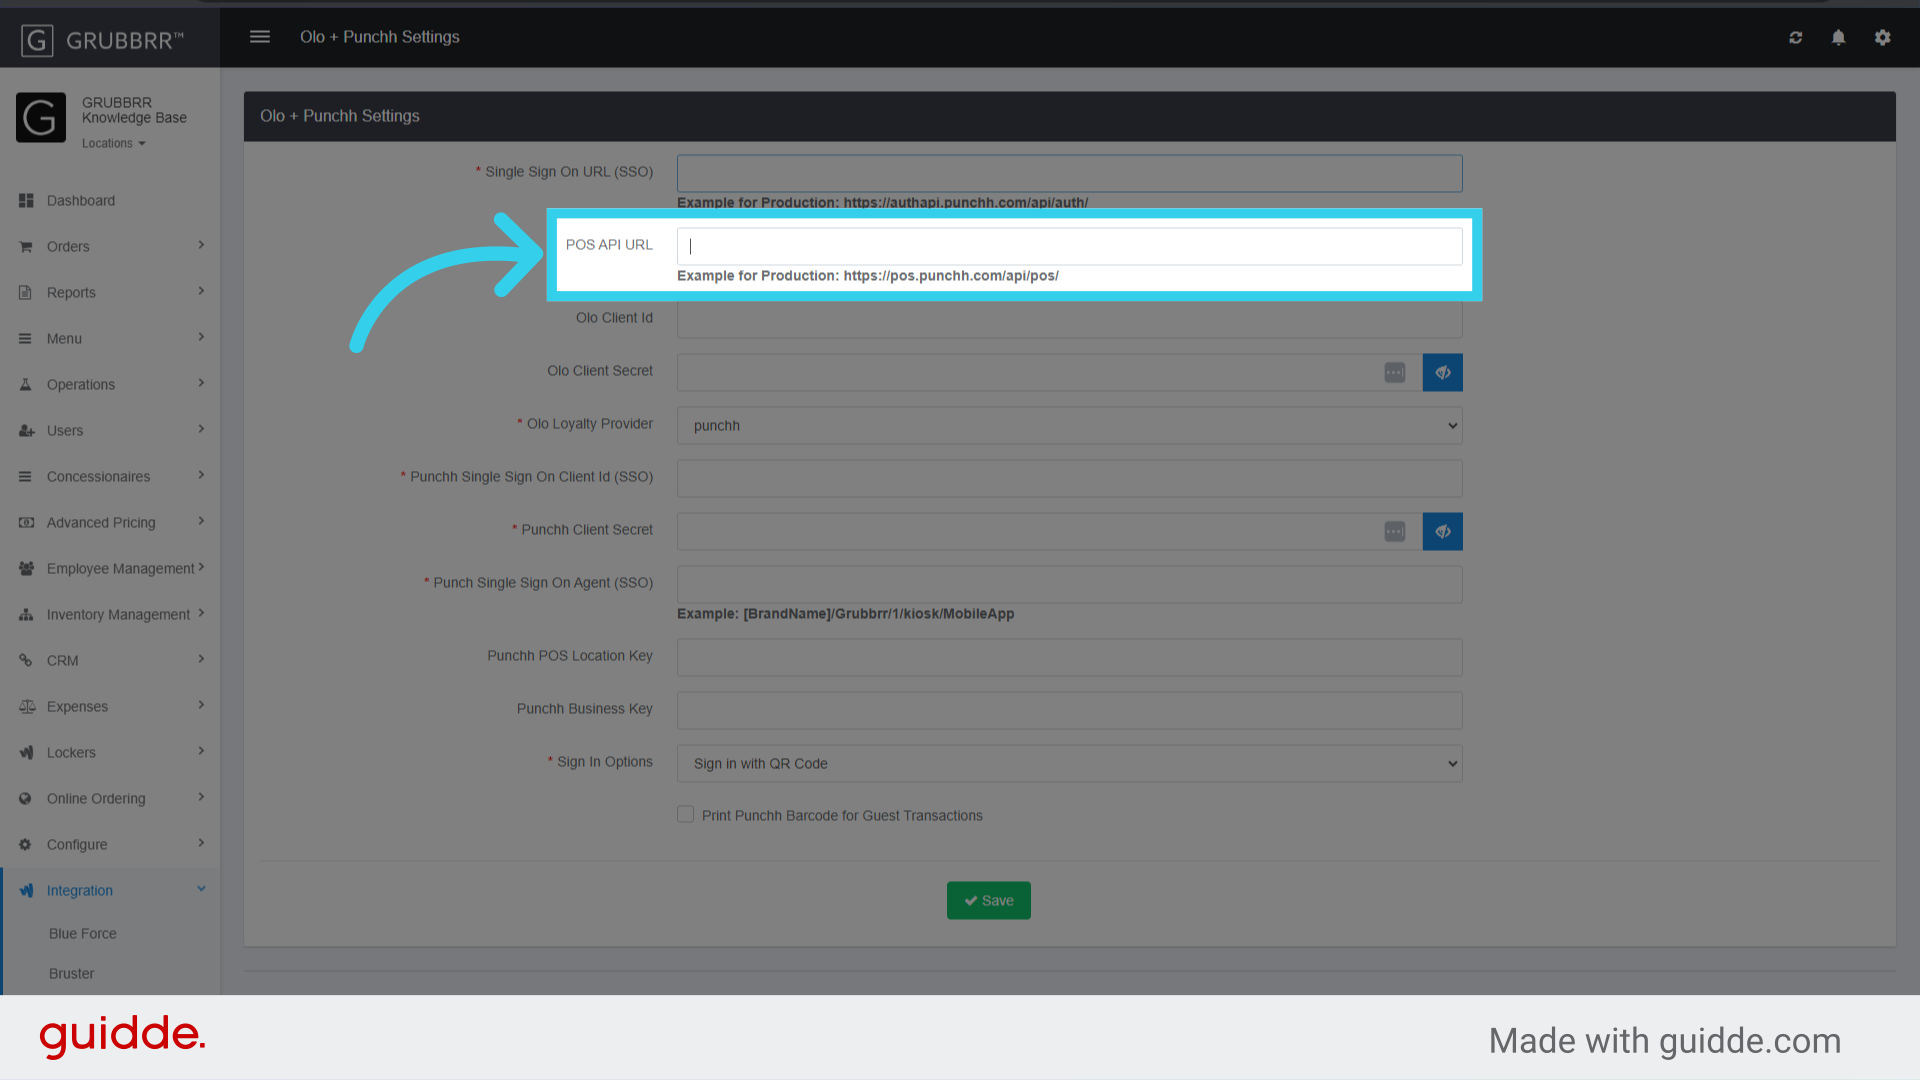Click the GRUBBRR Knowledge Base avatar
The height and width of the screenshot is (1080, 1920).
41,118
